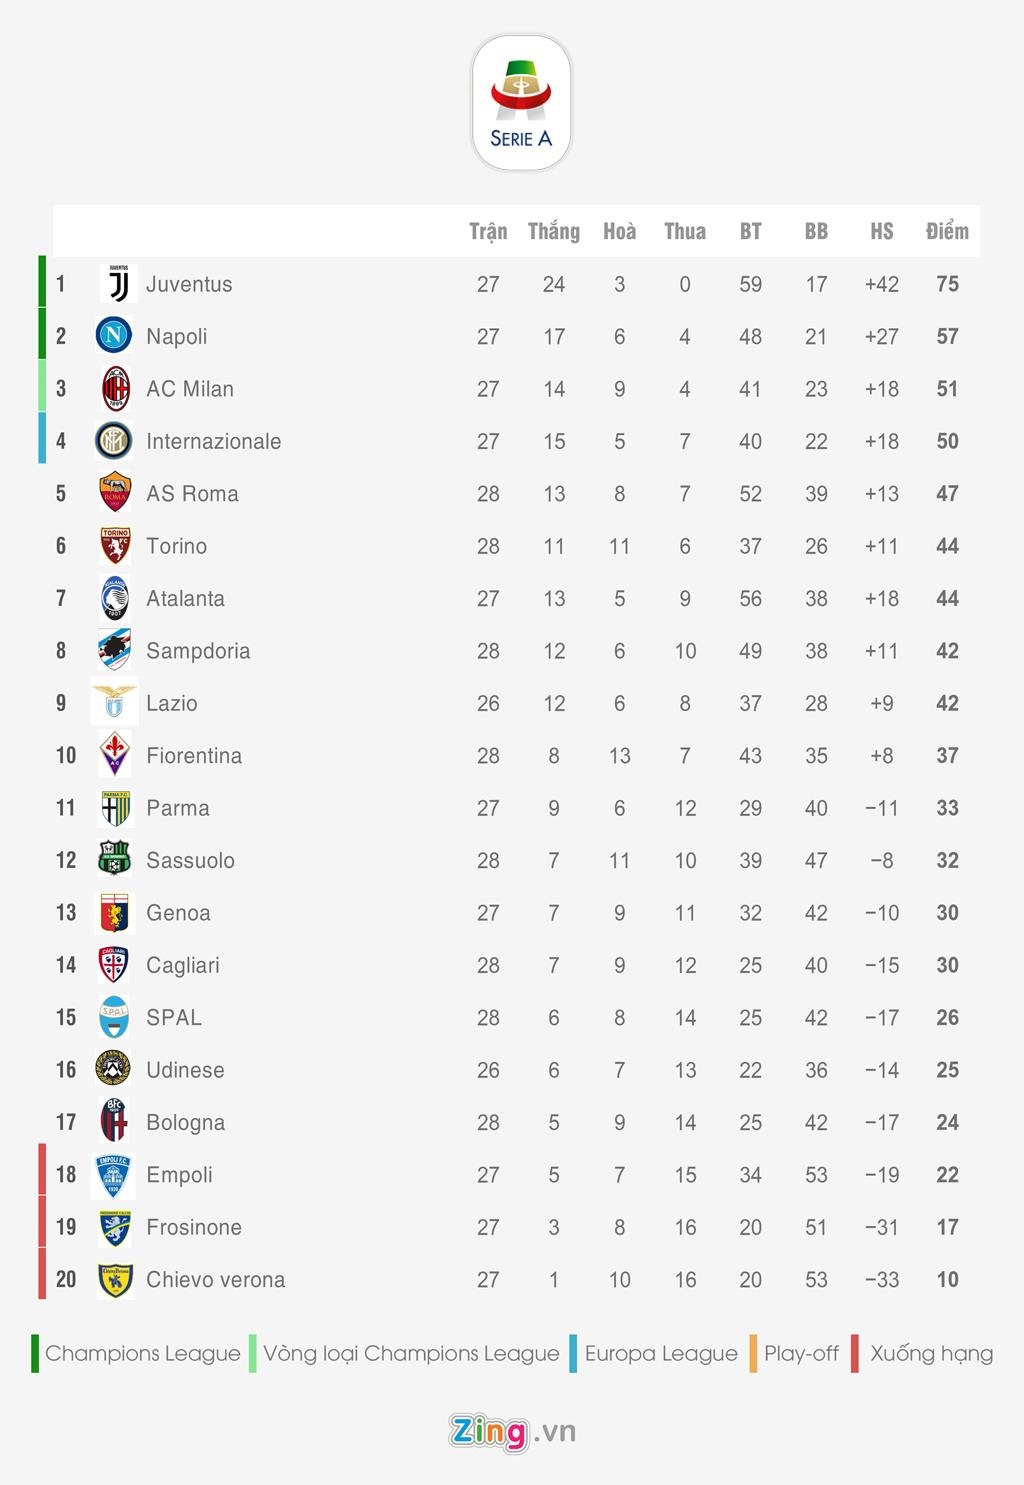Click the Europa League legend label
The width and height of the screenshot is (1024, 1485).
point(661,1353)
